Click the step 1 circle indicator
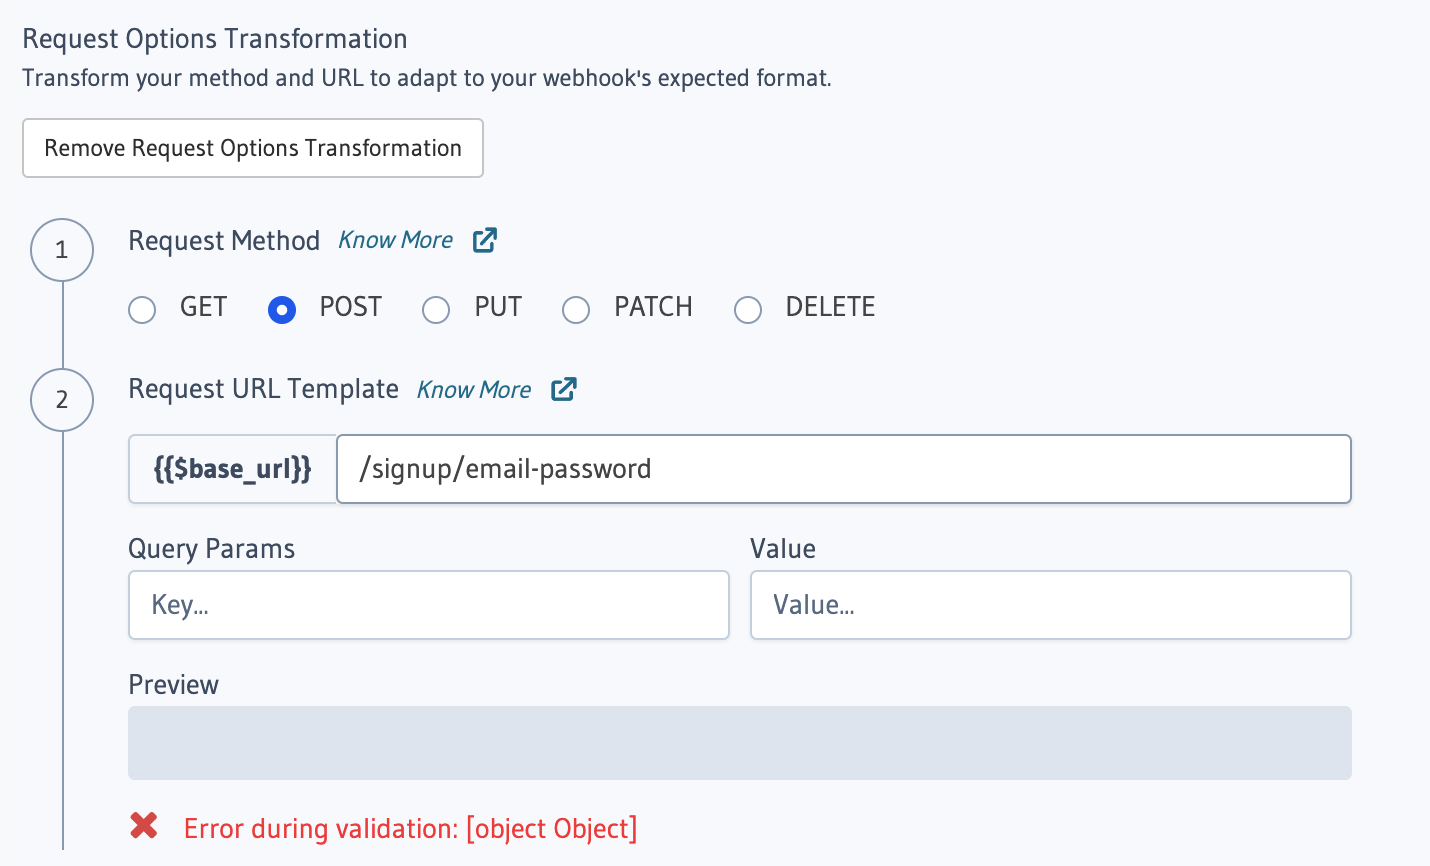Viewport: 1430px width, 866px height. coord(62,250)
